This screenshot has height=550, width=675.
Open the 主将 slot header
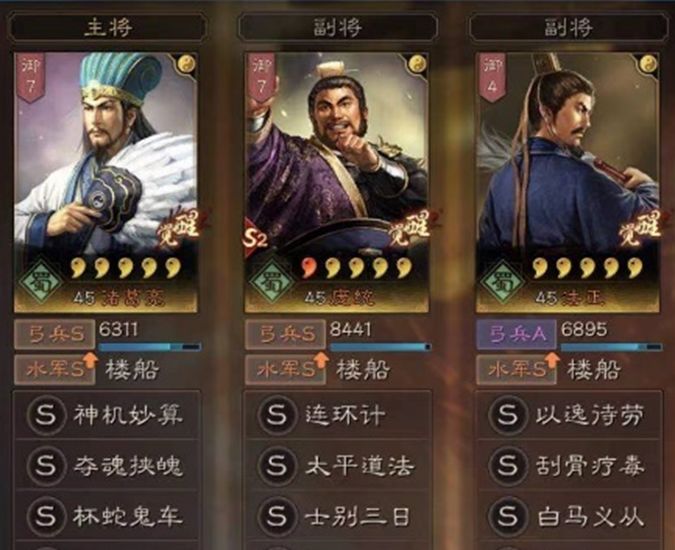point(107,27)
